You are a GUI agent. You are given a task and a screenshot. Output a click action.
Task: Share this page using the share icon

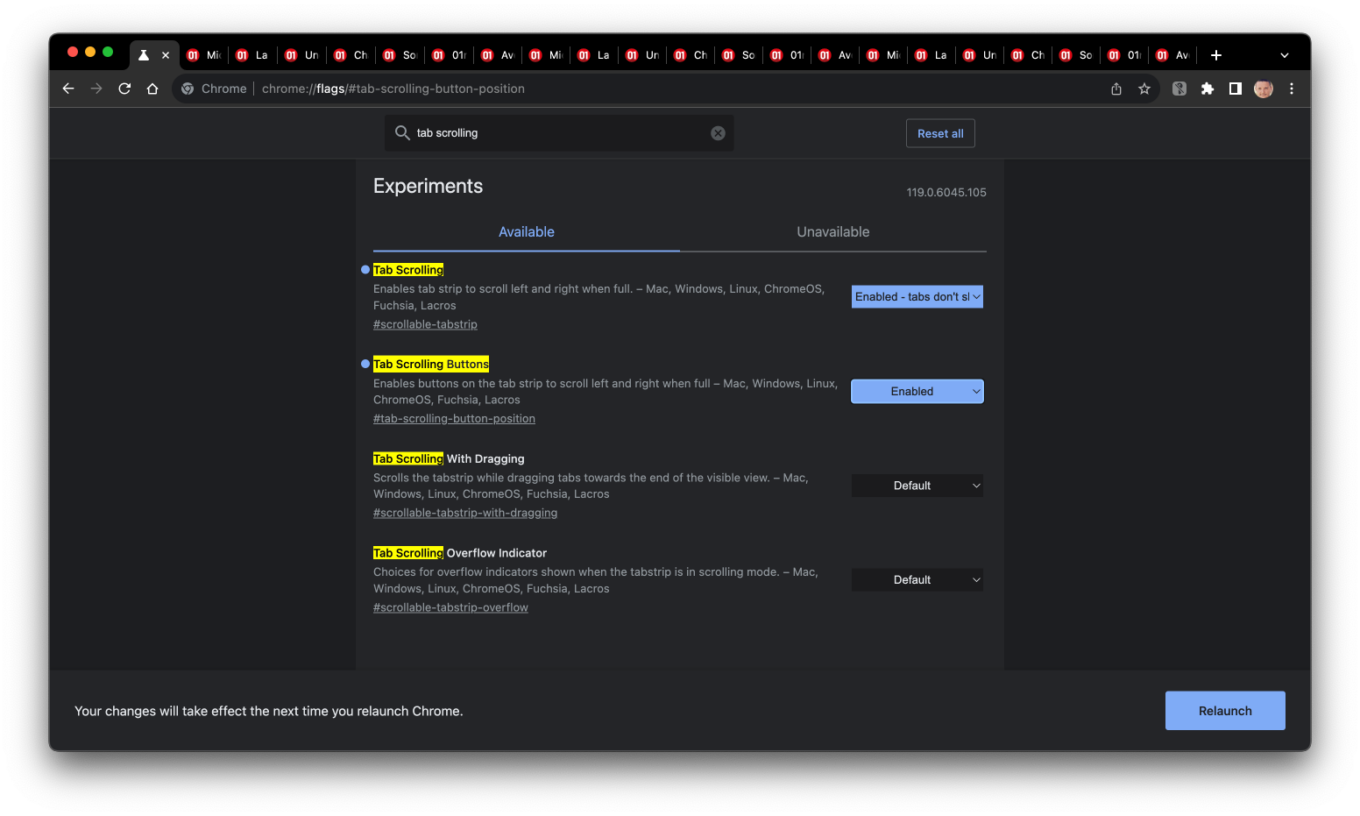tap(1116, 88)
